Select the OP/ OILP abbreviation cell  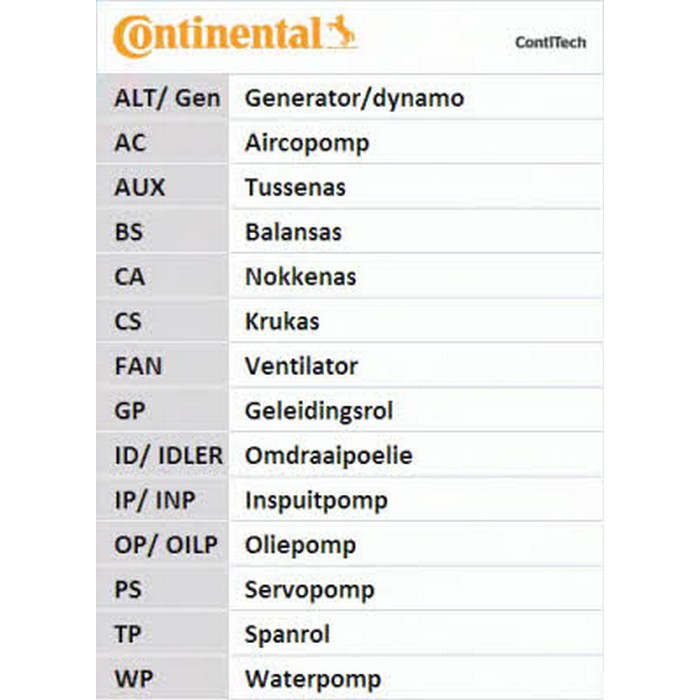(166, 545)
